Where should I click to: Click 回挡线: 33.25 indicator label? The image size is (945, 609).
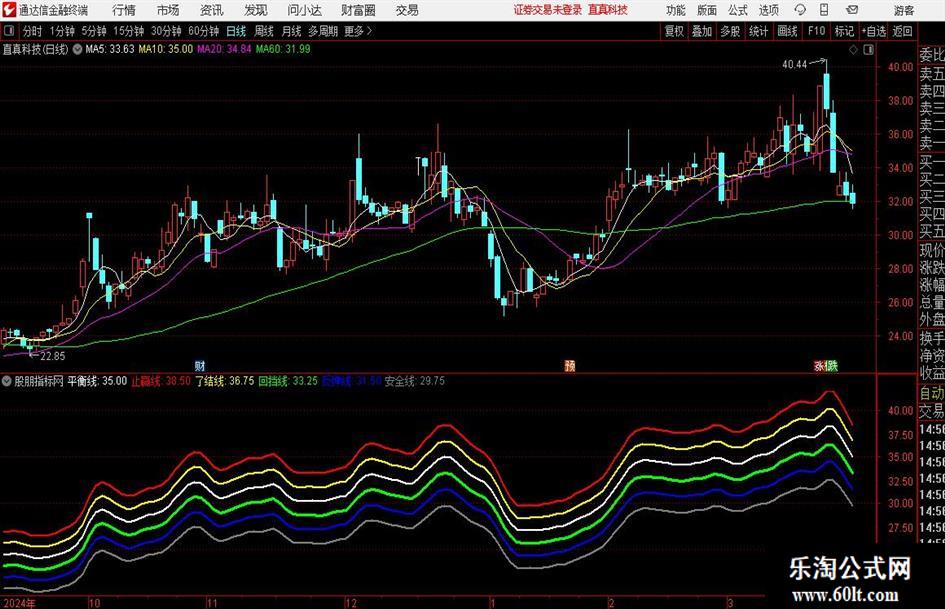(x=288, y=381)
